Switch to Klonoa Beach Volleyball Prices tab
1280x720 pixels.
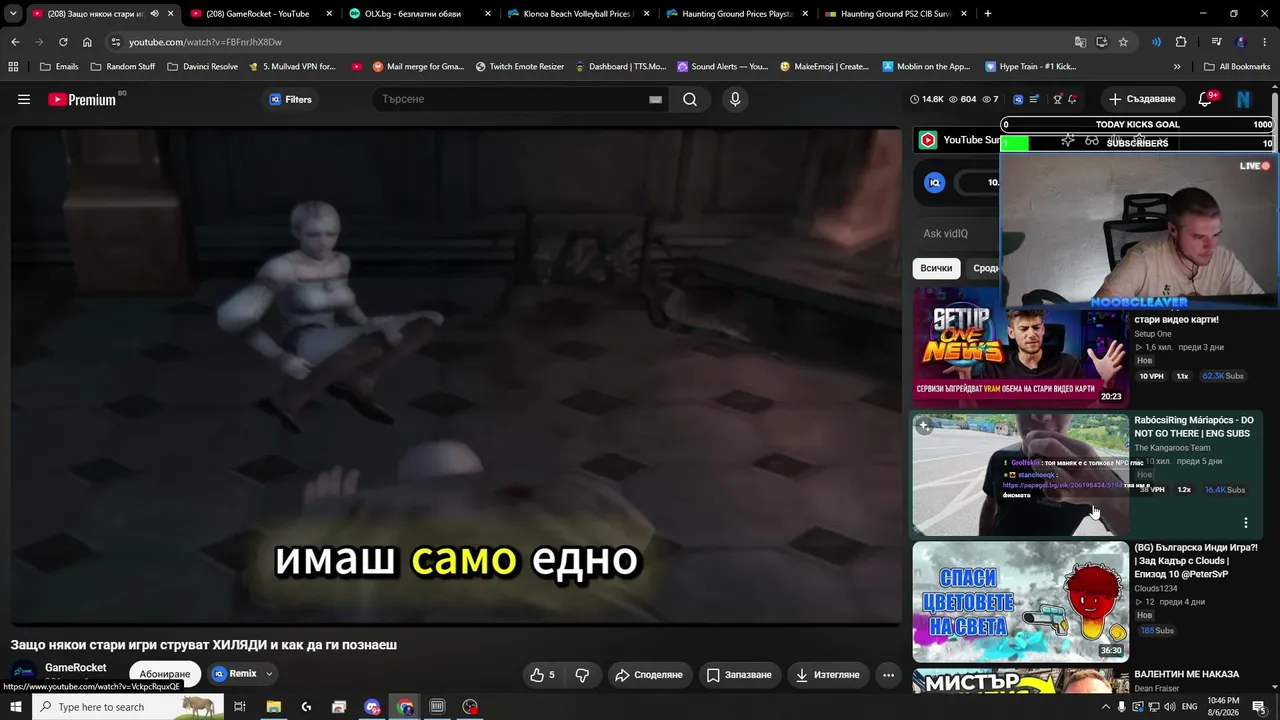(x=578, y=14)
